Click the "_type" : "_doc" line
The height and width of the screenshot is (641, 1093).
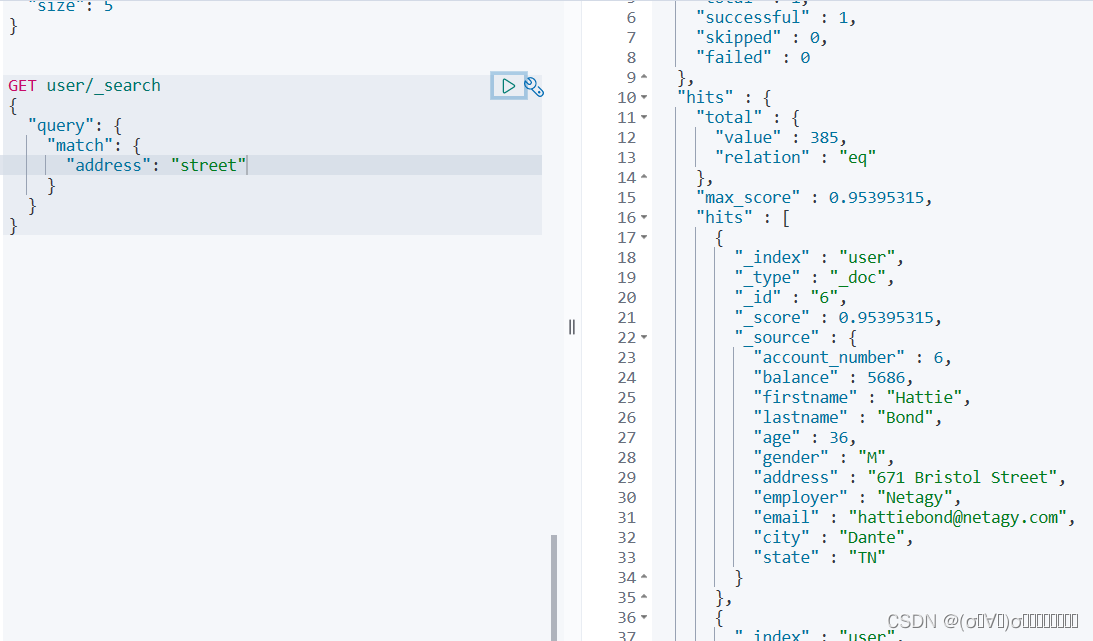(x=814, y=277)
